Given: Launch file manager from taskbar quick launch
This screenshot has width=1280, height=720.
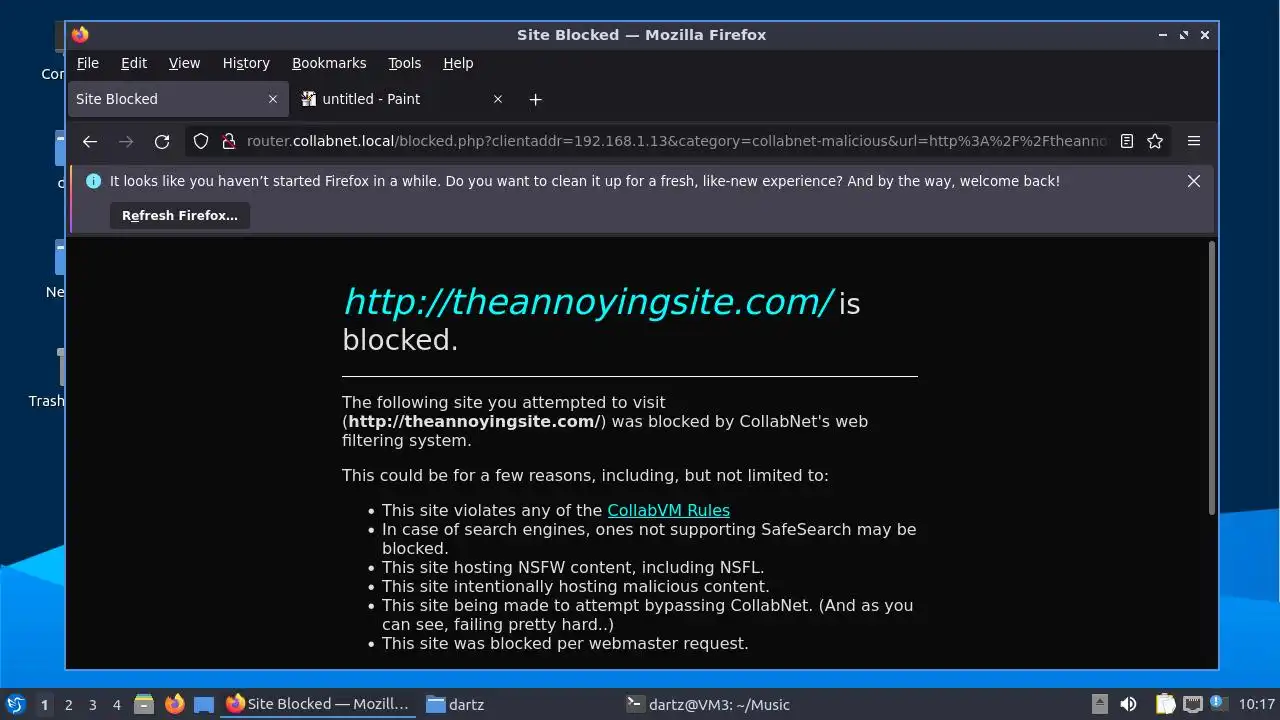Looking at the screenshot, I should (144, 705).
